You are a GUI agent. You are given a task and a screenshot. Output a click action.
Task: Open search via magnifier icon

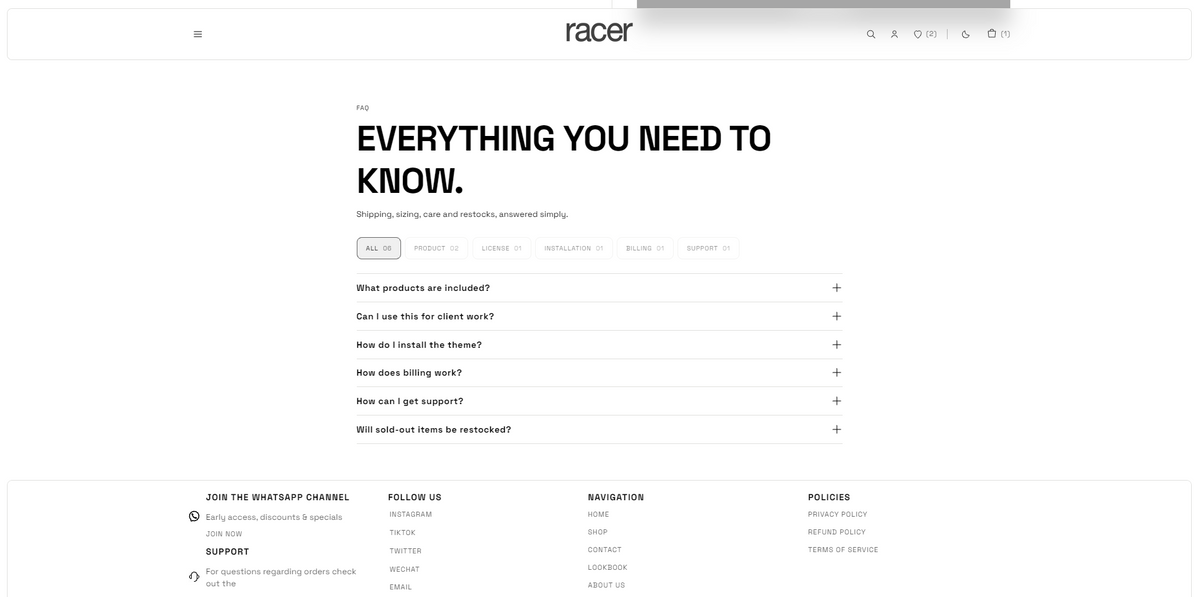point(871,34)
